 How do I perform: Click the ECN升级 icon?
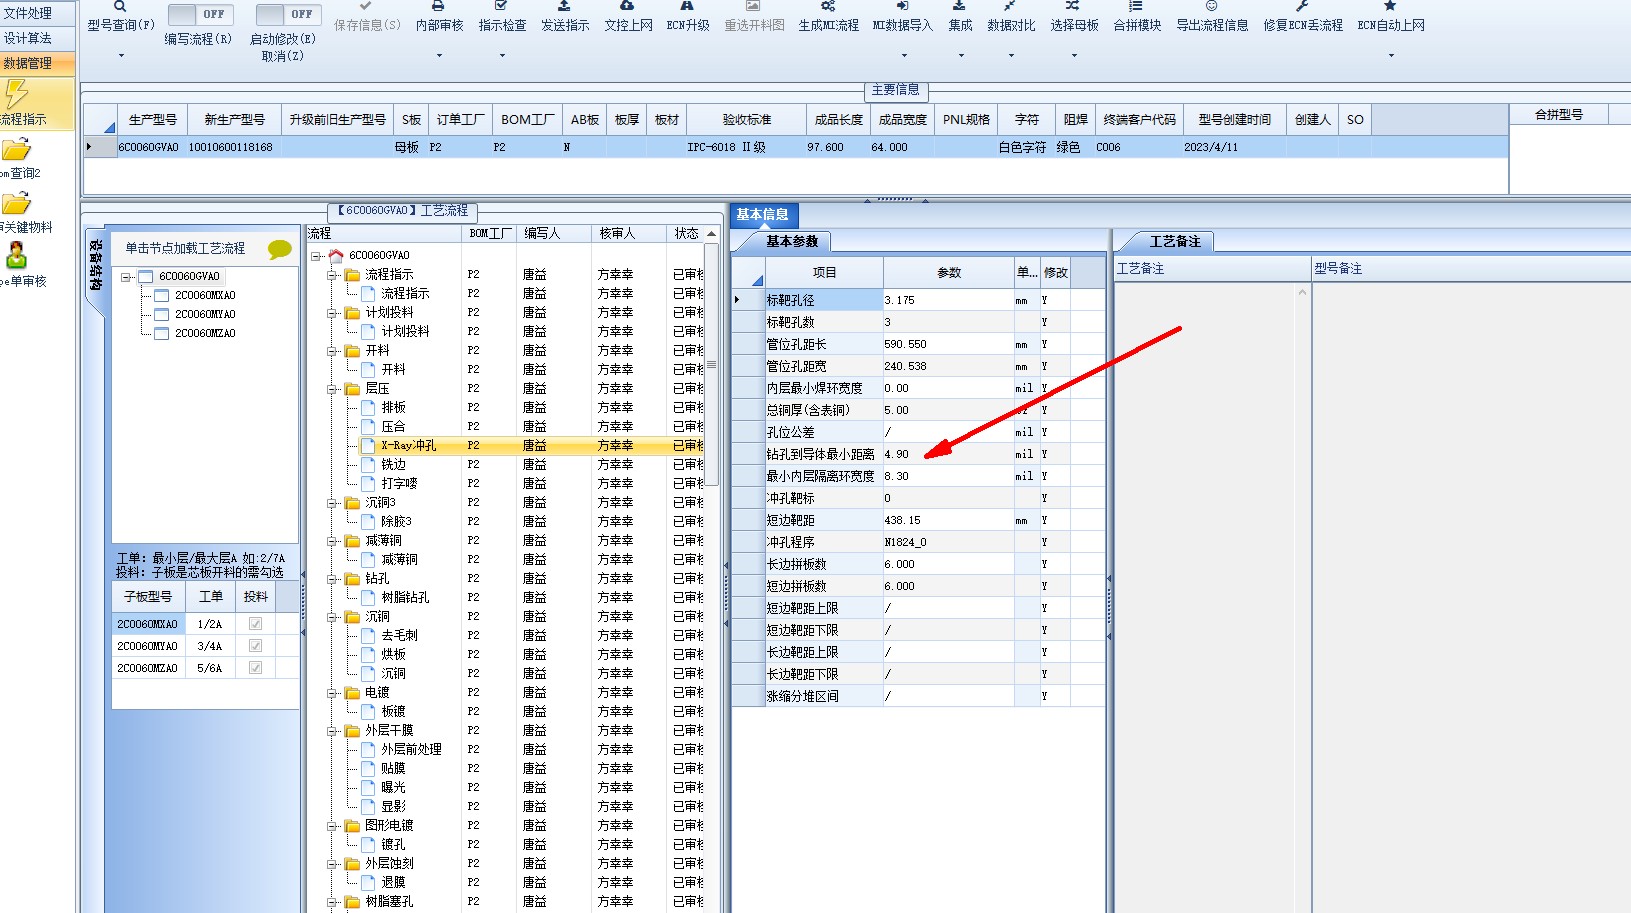(687, 6)
